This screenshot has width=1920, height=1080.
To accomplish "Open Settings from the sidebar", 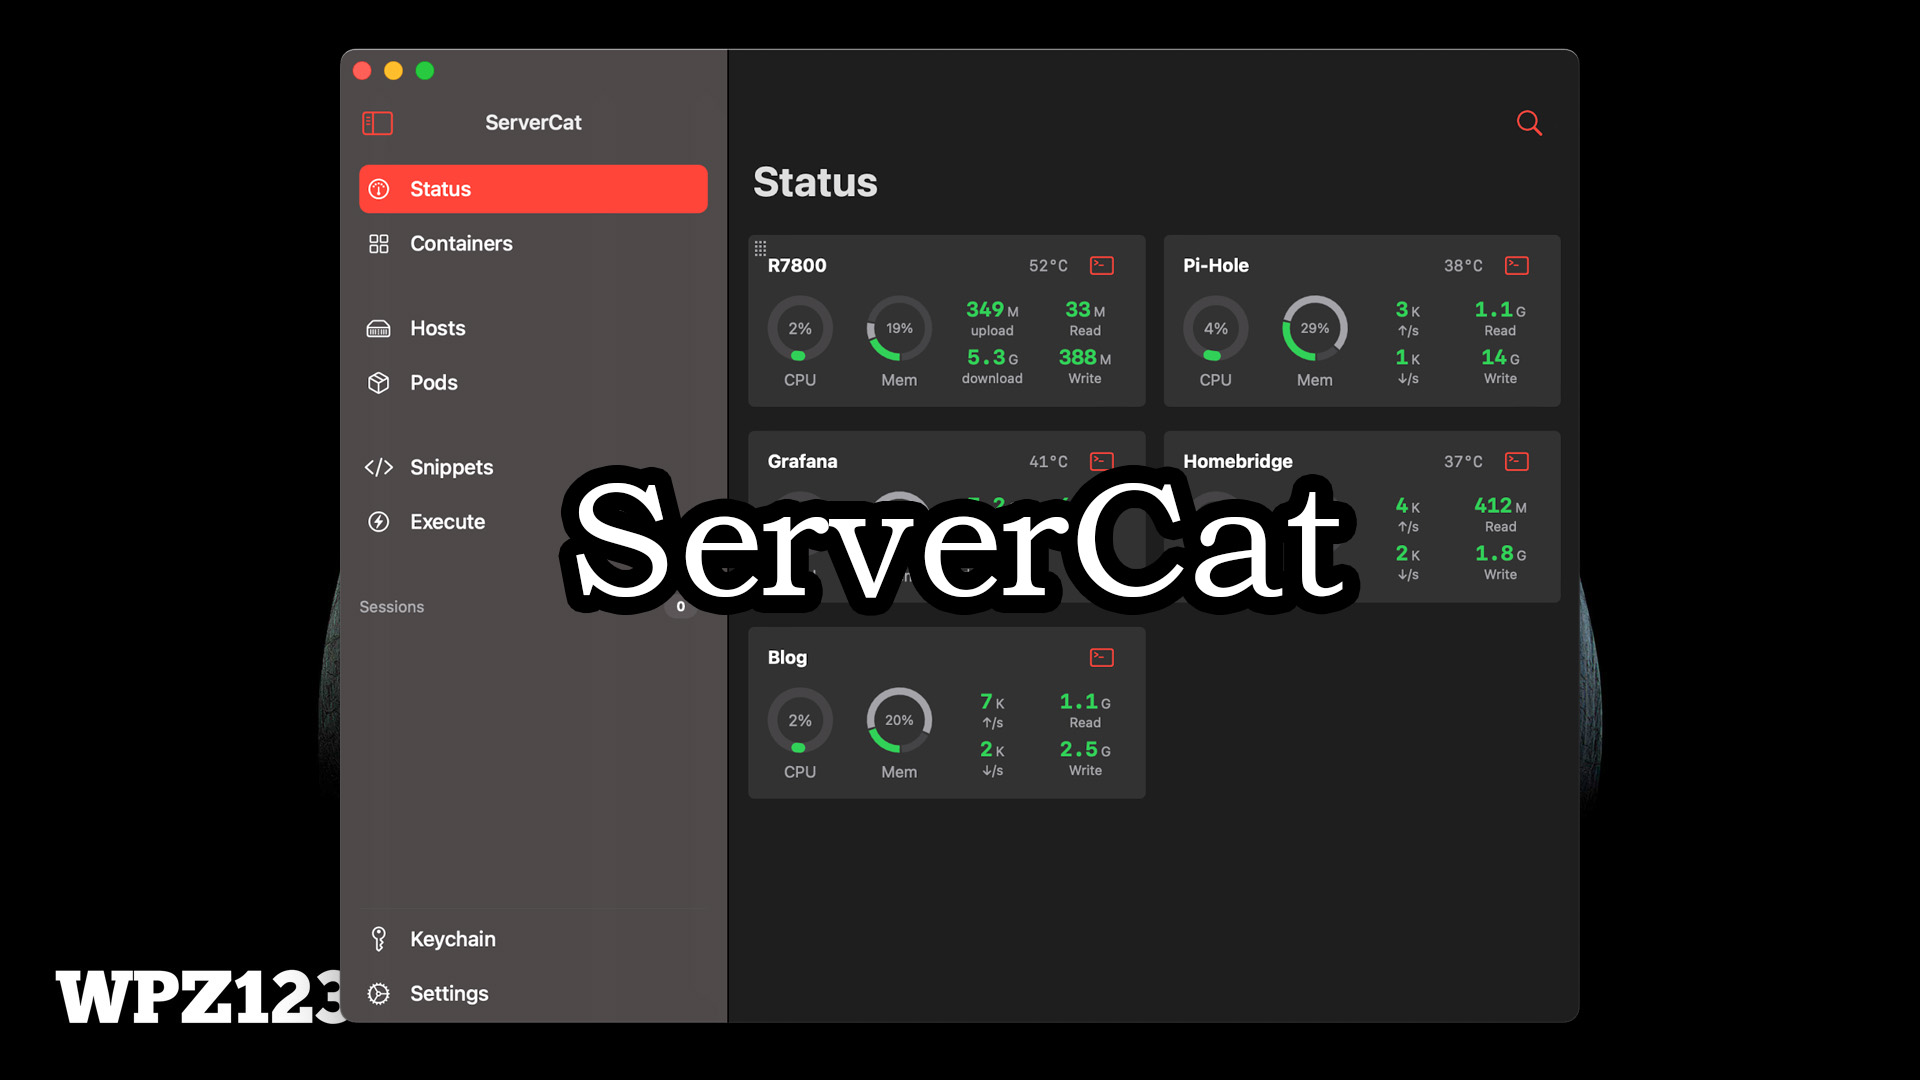I will click(x=533, y=993).
